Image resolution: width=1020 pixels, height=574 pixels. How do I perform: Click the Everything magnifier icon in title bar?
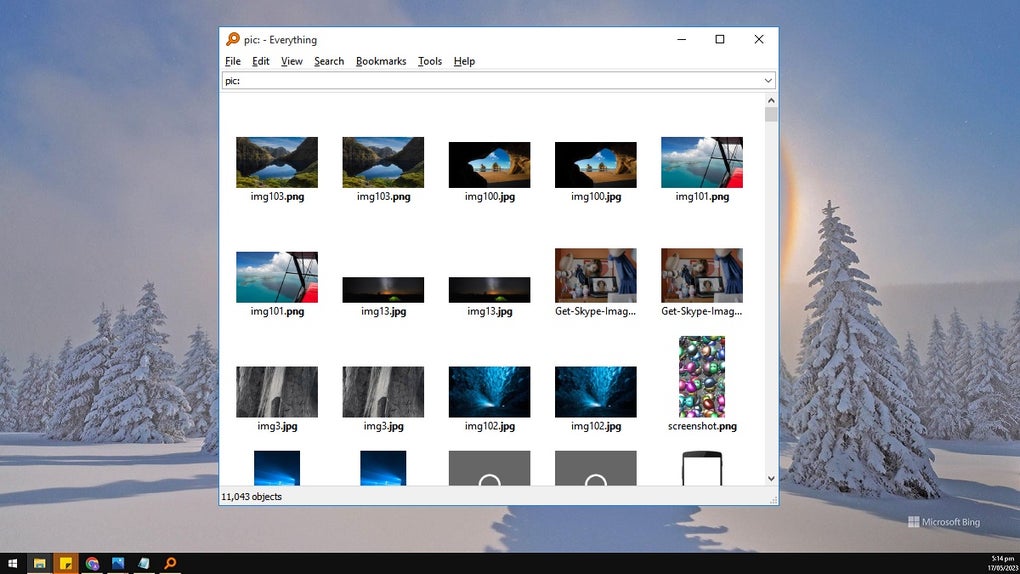pos(233,40)
